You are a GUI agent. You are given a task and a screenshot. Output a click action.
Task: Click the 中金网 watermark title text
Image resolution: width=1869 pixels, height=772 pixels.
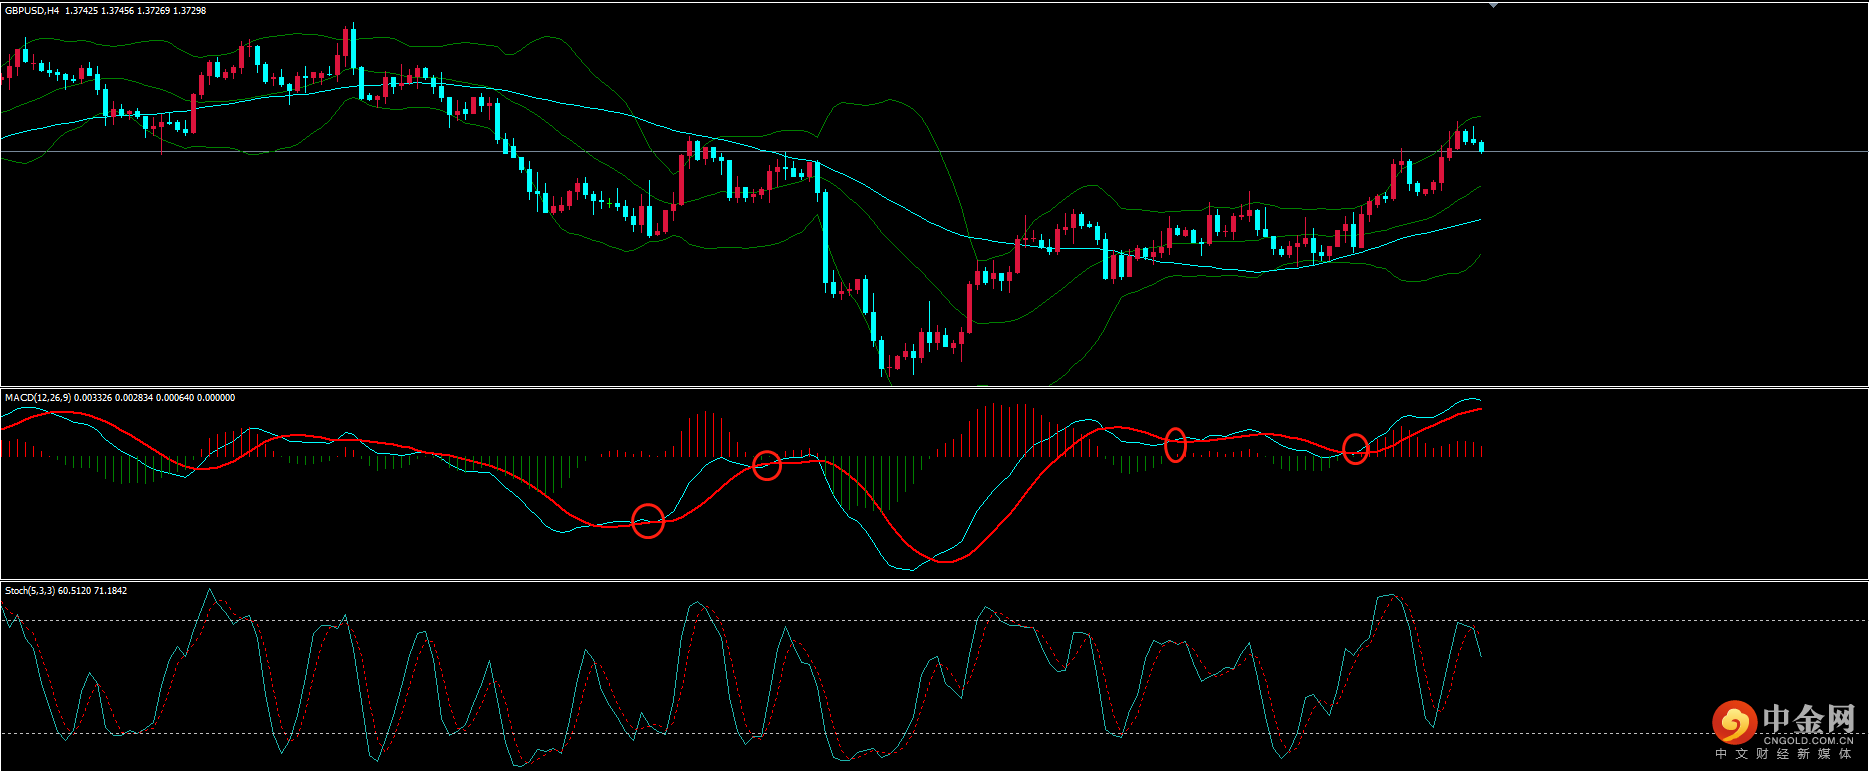pos(1808,719)
